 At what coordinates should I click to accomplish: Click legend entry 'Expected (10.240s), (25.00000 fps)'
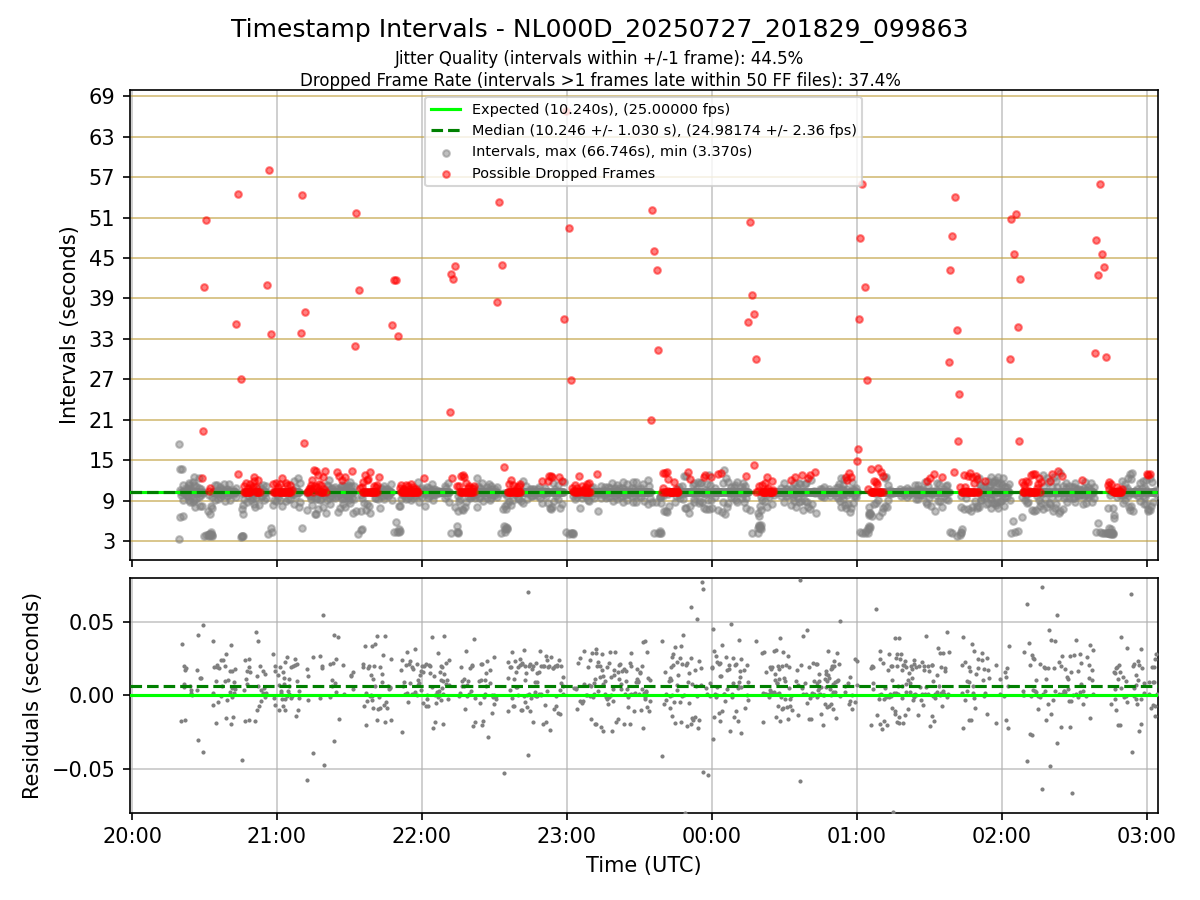pos(601,109)
